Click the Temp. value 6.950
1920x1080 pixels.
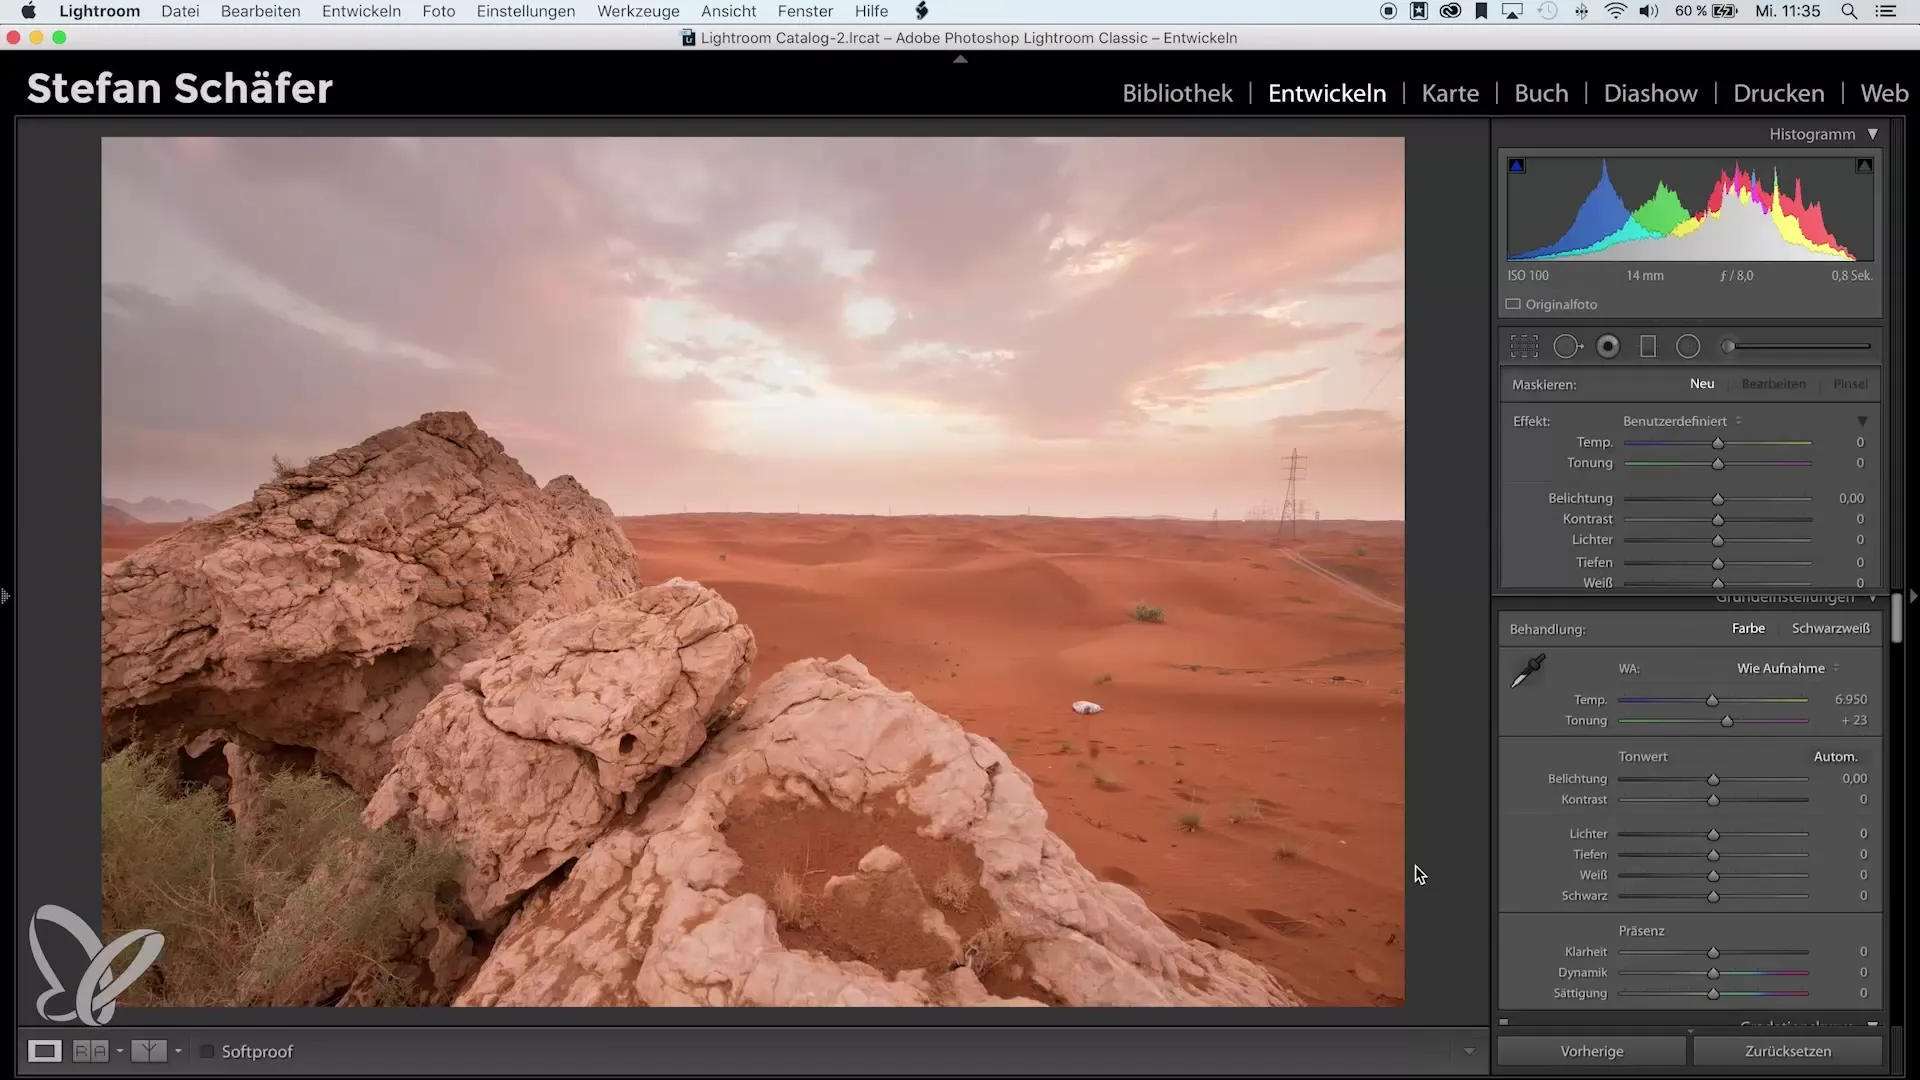pyautogui.click(x=1851, y=699)
